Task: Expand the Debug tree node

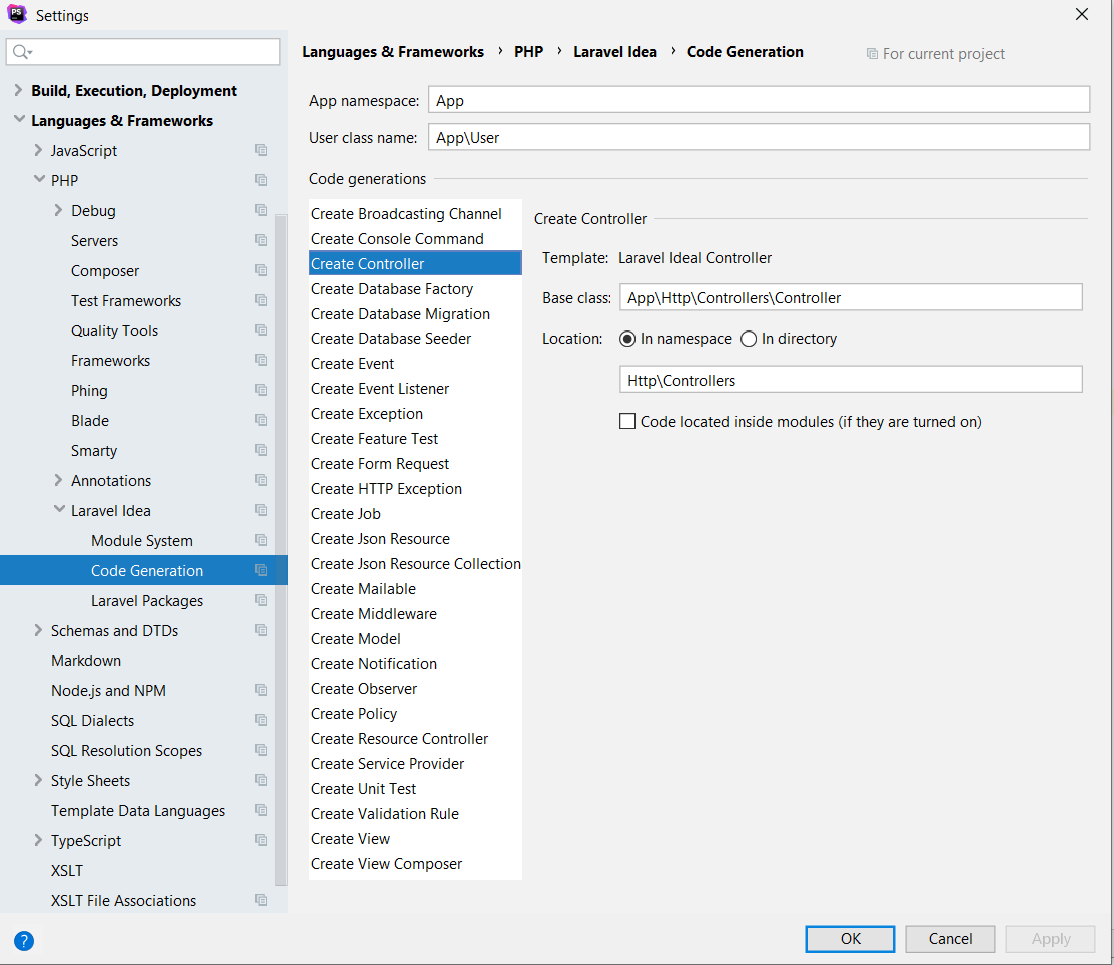Action: point(58,210)
